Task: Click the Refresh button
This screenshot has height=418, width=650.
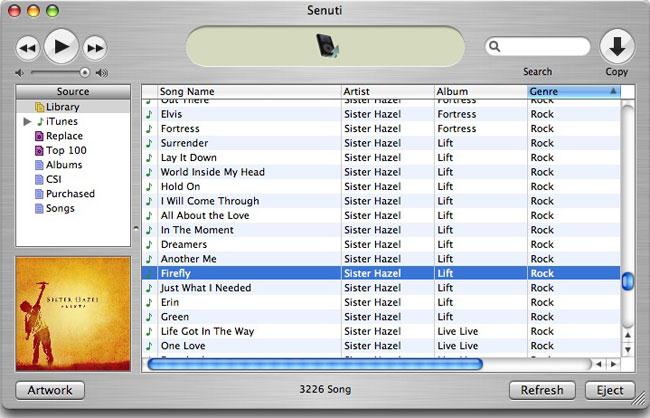Action: [542, 390]
